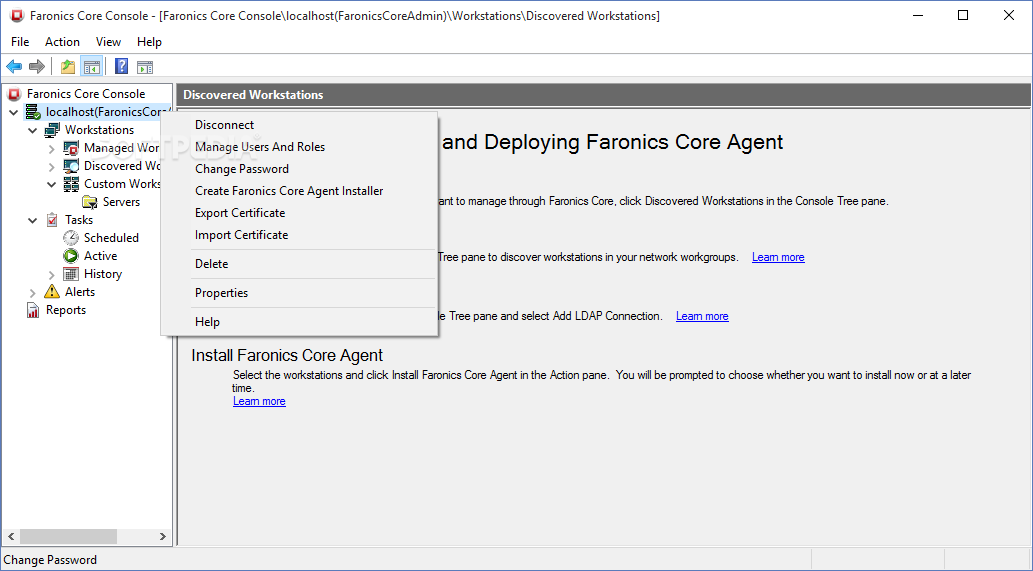Viewport: 1033px width, 571px height.
Task: Select the Servers tree item
Action: [121, 202]
